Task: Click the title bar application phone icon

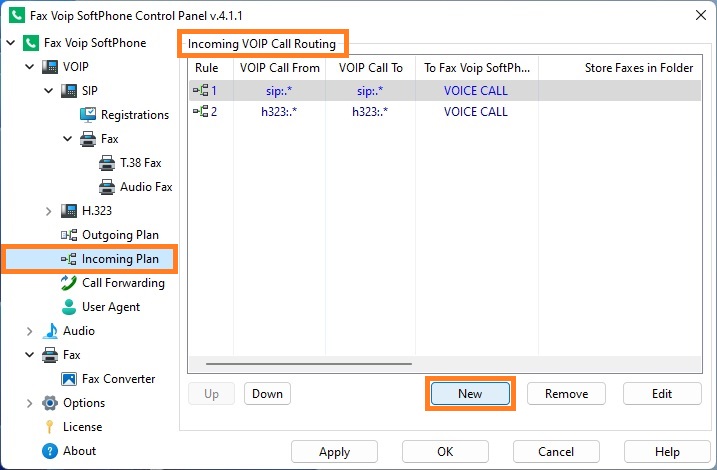Action: point(17,15)
